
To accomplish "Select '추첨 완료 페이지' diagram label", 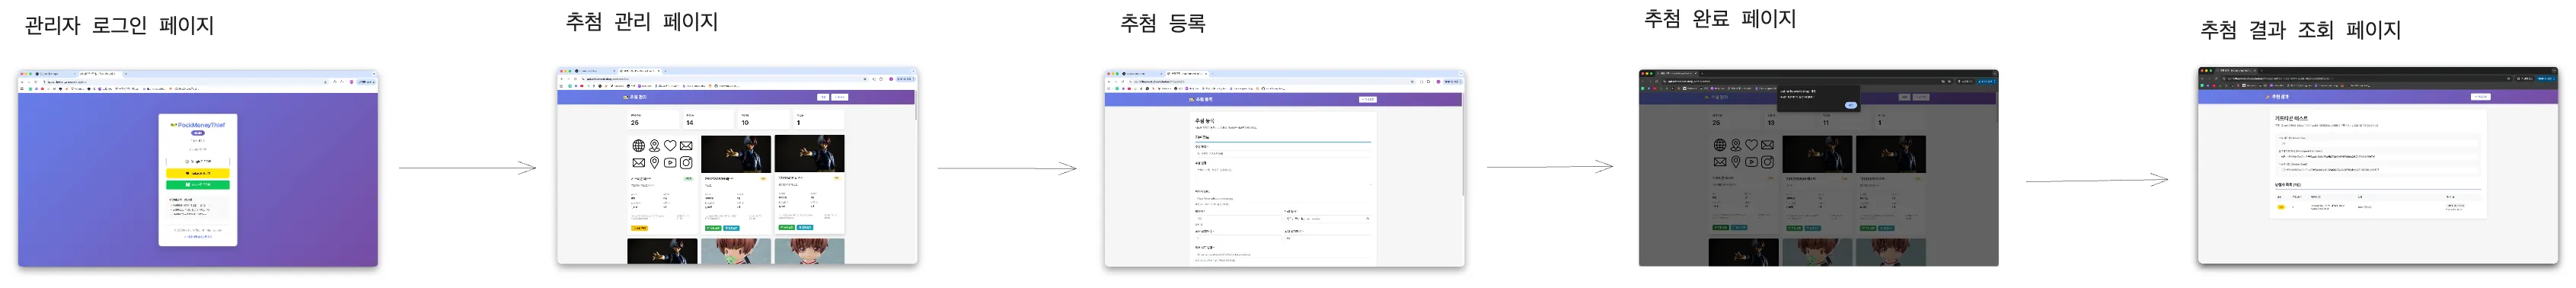I will (1720, 18).
